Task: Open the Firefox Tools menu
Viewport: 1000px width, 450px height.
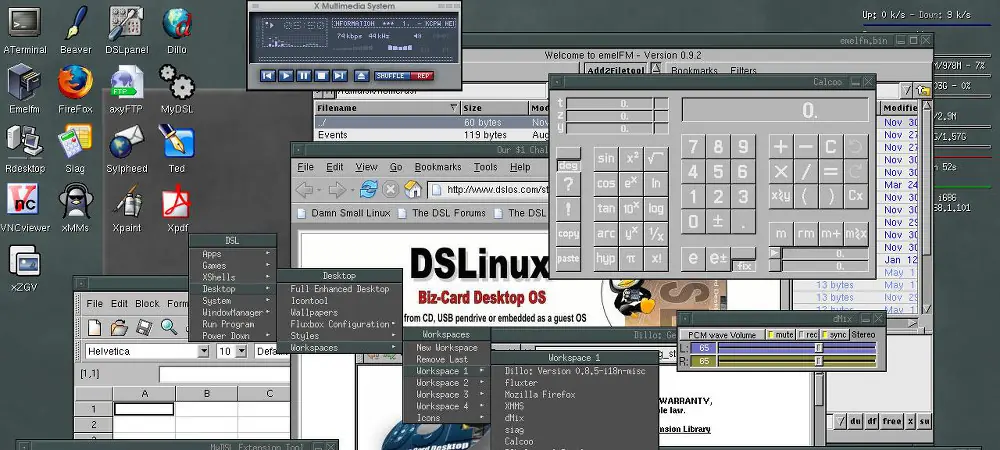Action: (x=485, y=167)
